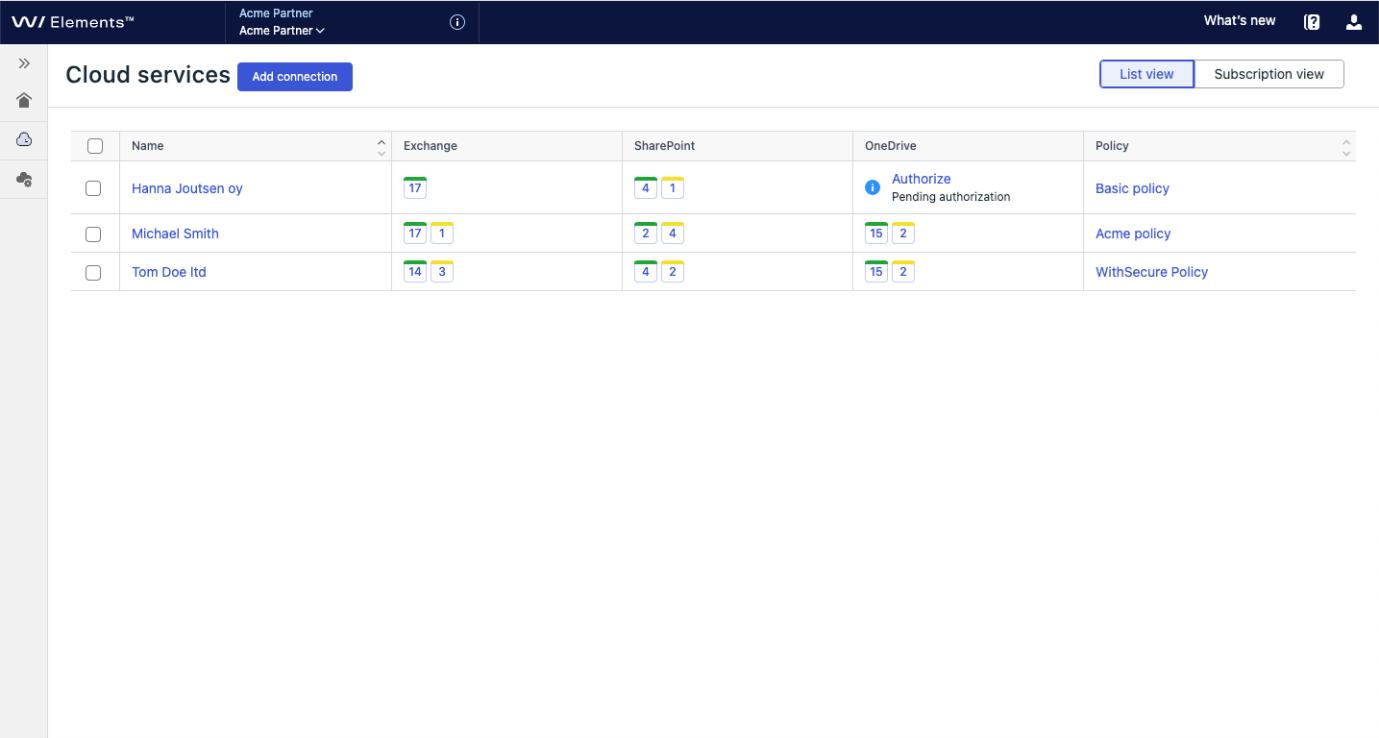This screenshot has height=738, width=1379.
Task: Open the Tom Doe ltd connection
Action: [x=169, y=272]
